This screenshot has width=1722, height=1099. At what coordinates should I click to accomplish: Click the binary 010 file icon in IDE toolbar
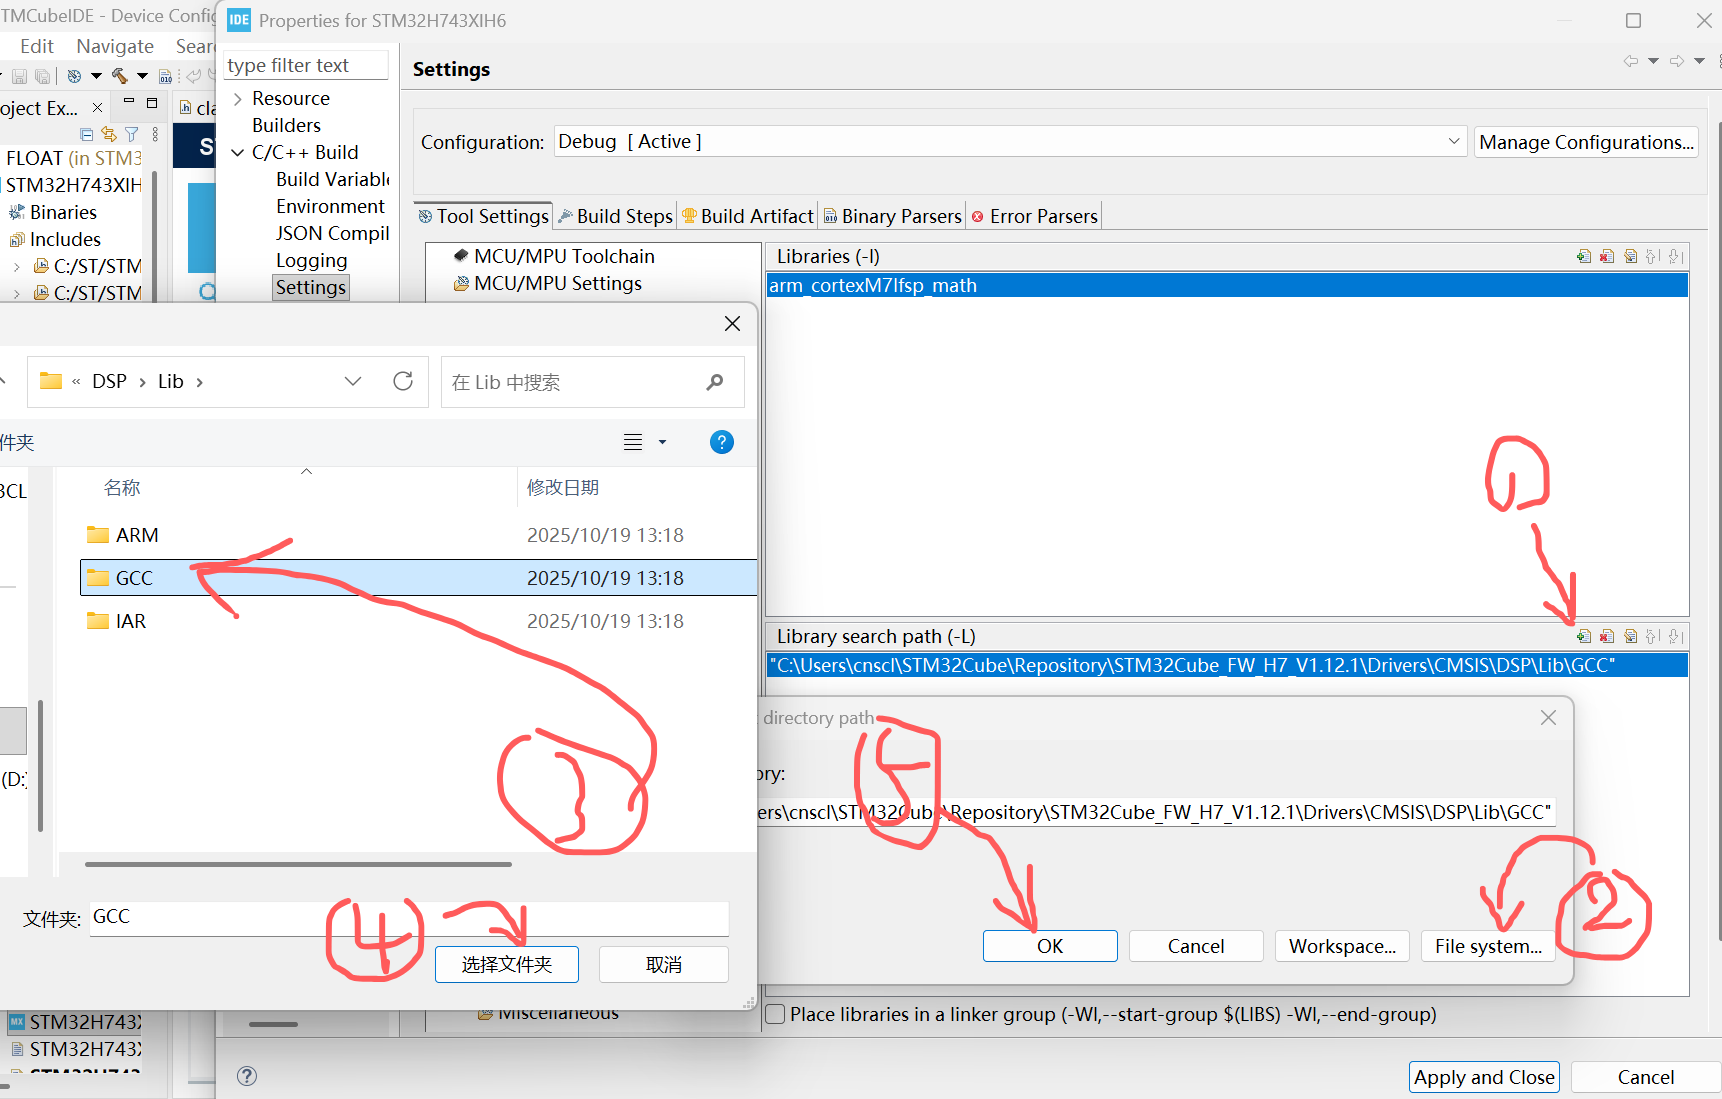pyautogui.click(x=166, y=76)
